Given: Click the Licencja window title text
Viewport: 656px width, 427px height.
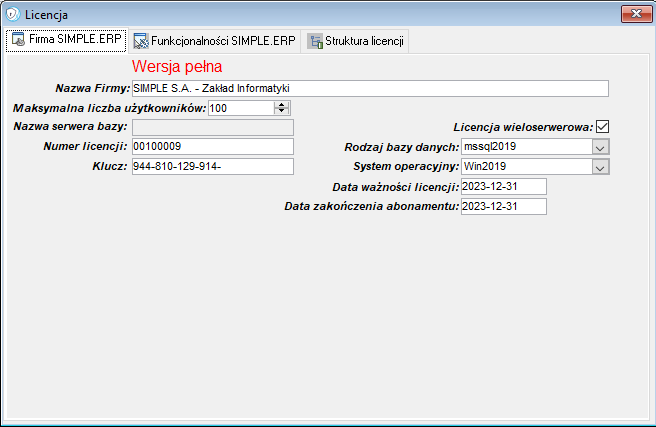Looking at the screenshot, I should coord(46,15).
